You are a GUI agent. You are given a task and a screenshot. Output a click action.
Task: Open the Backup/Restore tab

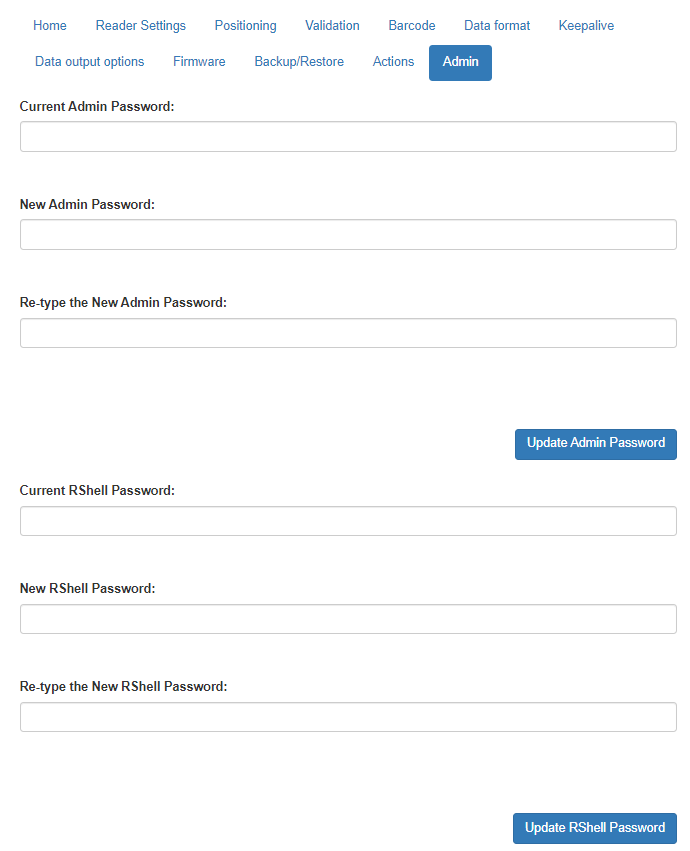298,61
